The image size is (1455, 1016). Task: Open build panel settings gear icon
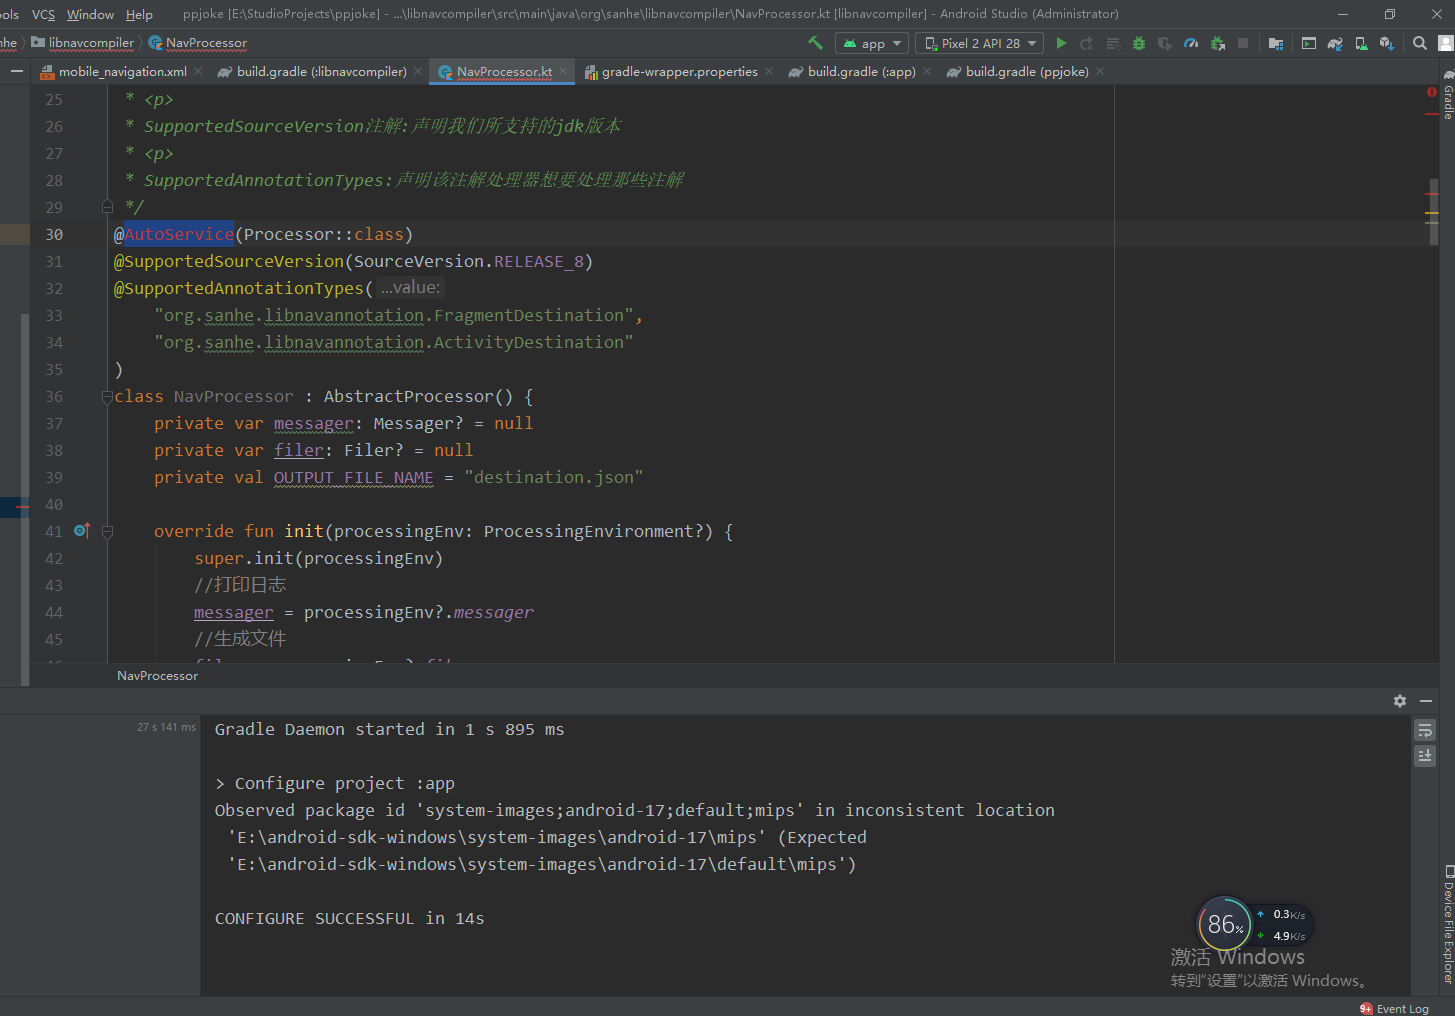pos(1400,701)
